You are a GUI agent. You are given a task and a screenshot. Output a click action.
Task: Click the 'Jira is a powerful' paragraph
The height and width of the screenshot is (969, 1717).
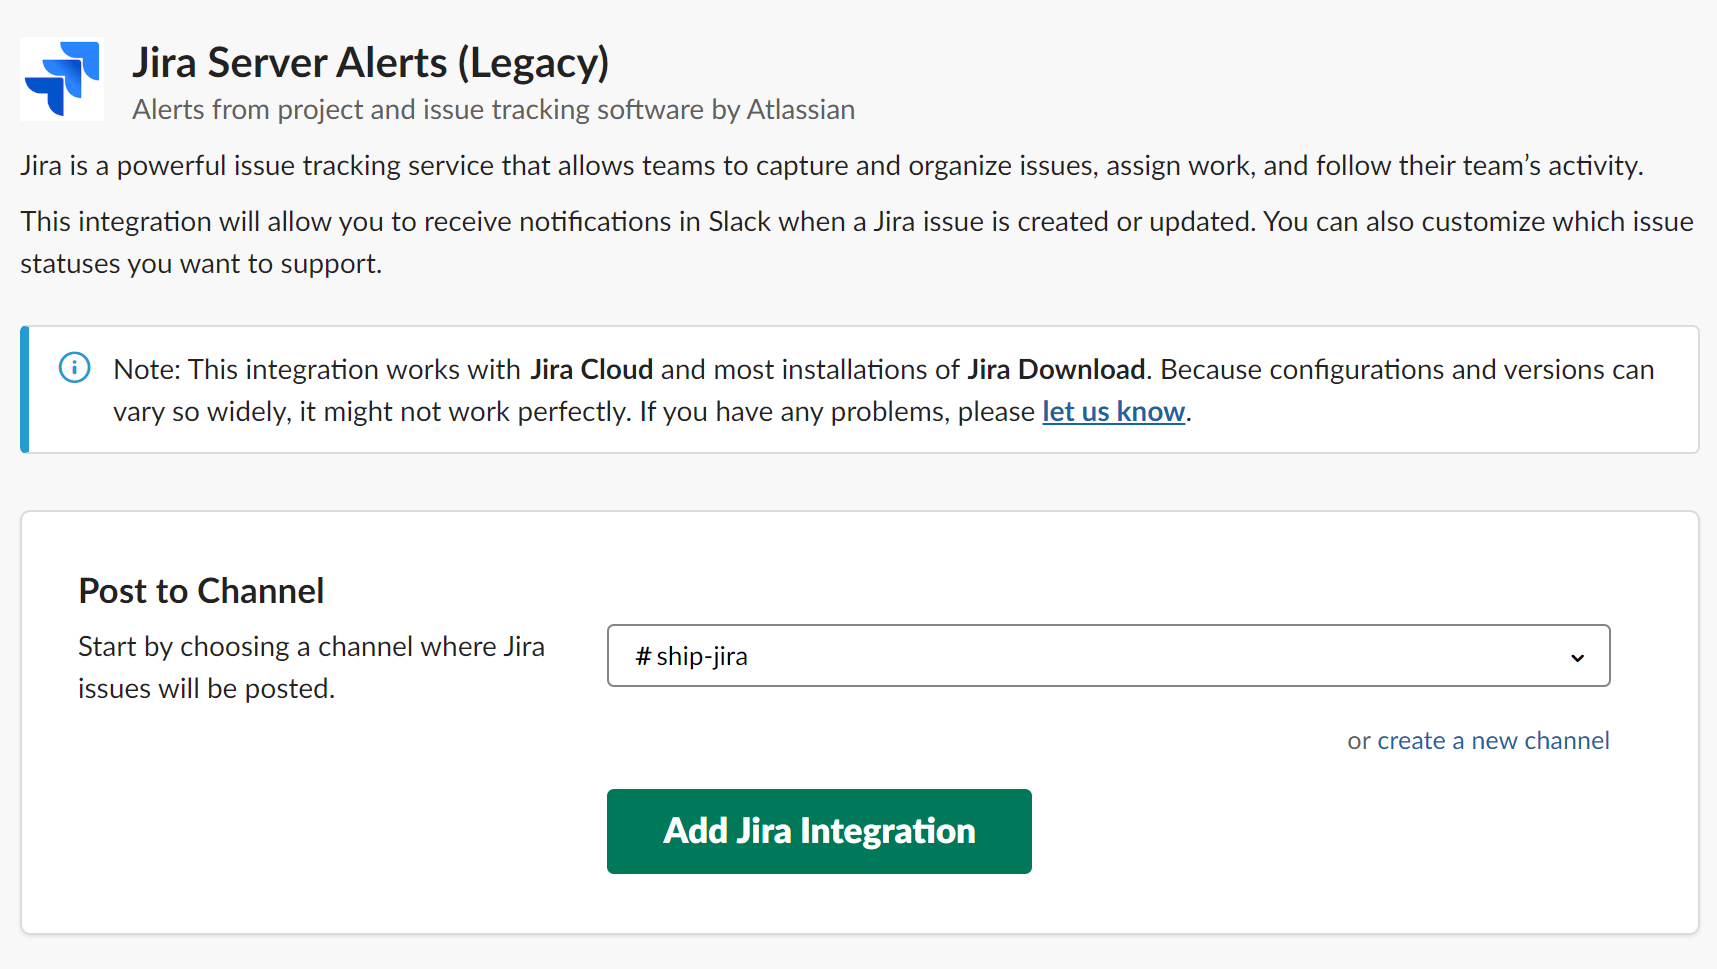830,166
